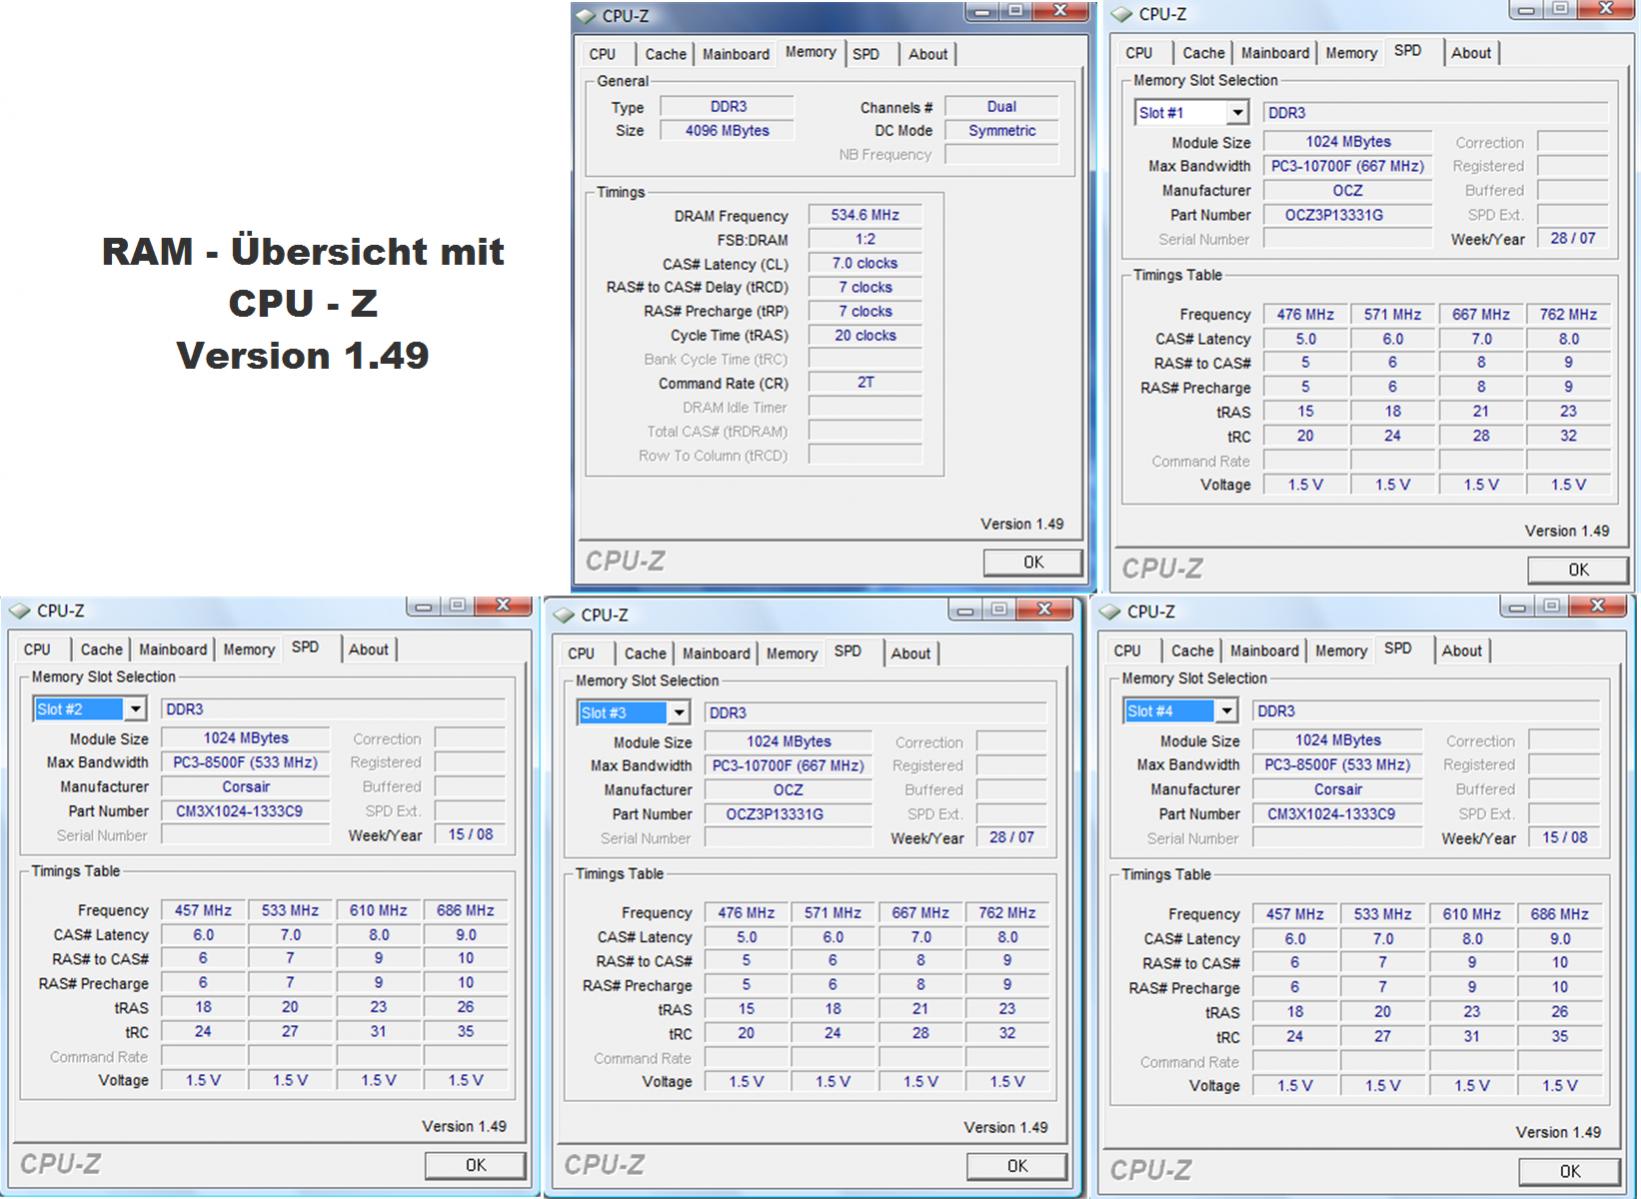Open Cache tab in the Memory window
The image size is (1641, 1199).
[665, 54]
